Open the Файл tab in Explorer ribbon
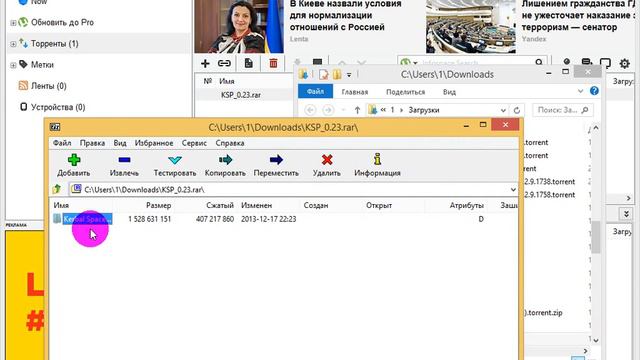The image size is (640, 360). [316, 91]
